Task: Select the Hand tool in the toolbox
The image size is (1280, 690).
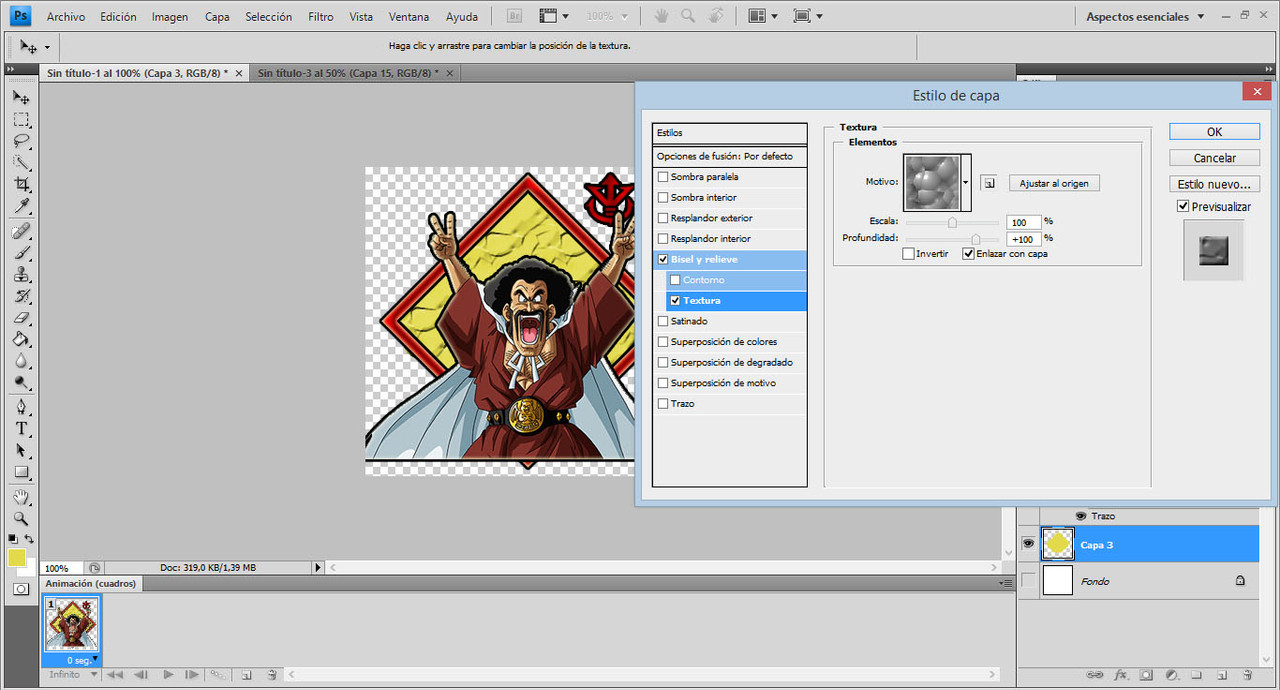Action: click(21, 497)
